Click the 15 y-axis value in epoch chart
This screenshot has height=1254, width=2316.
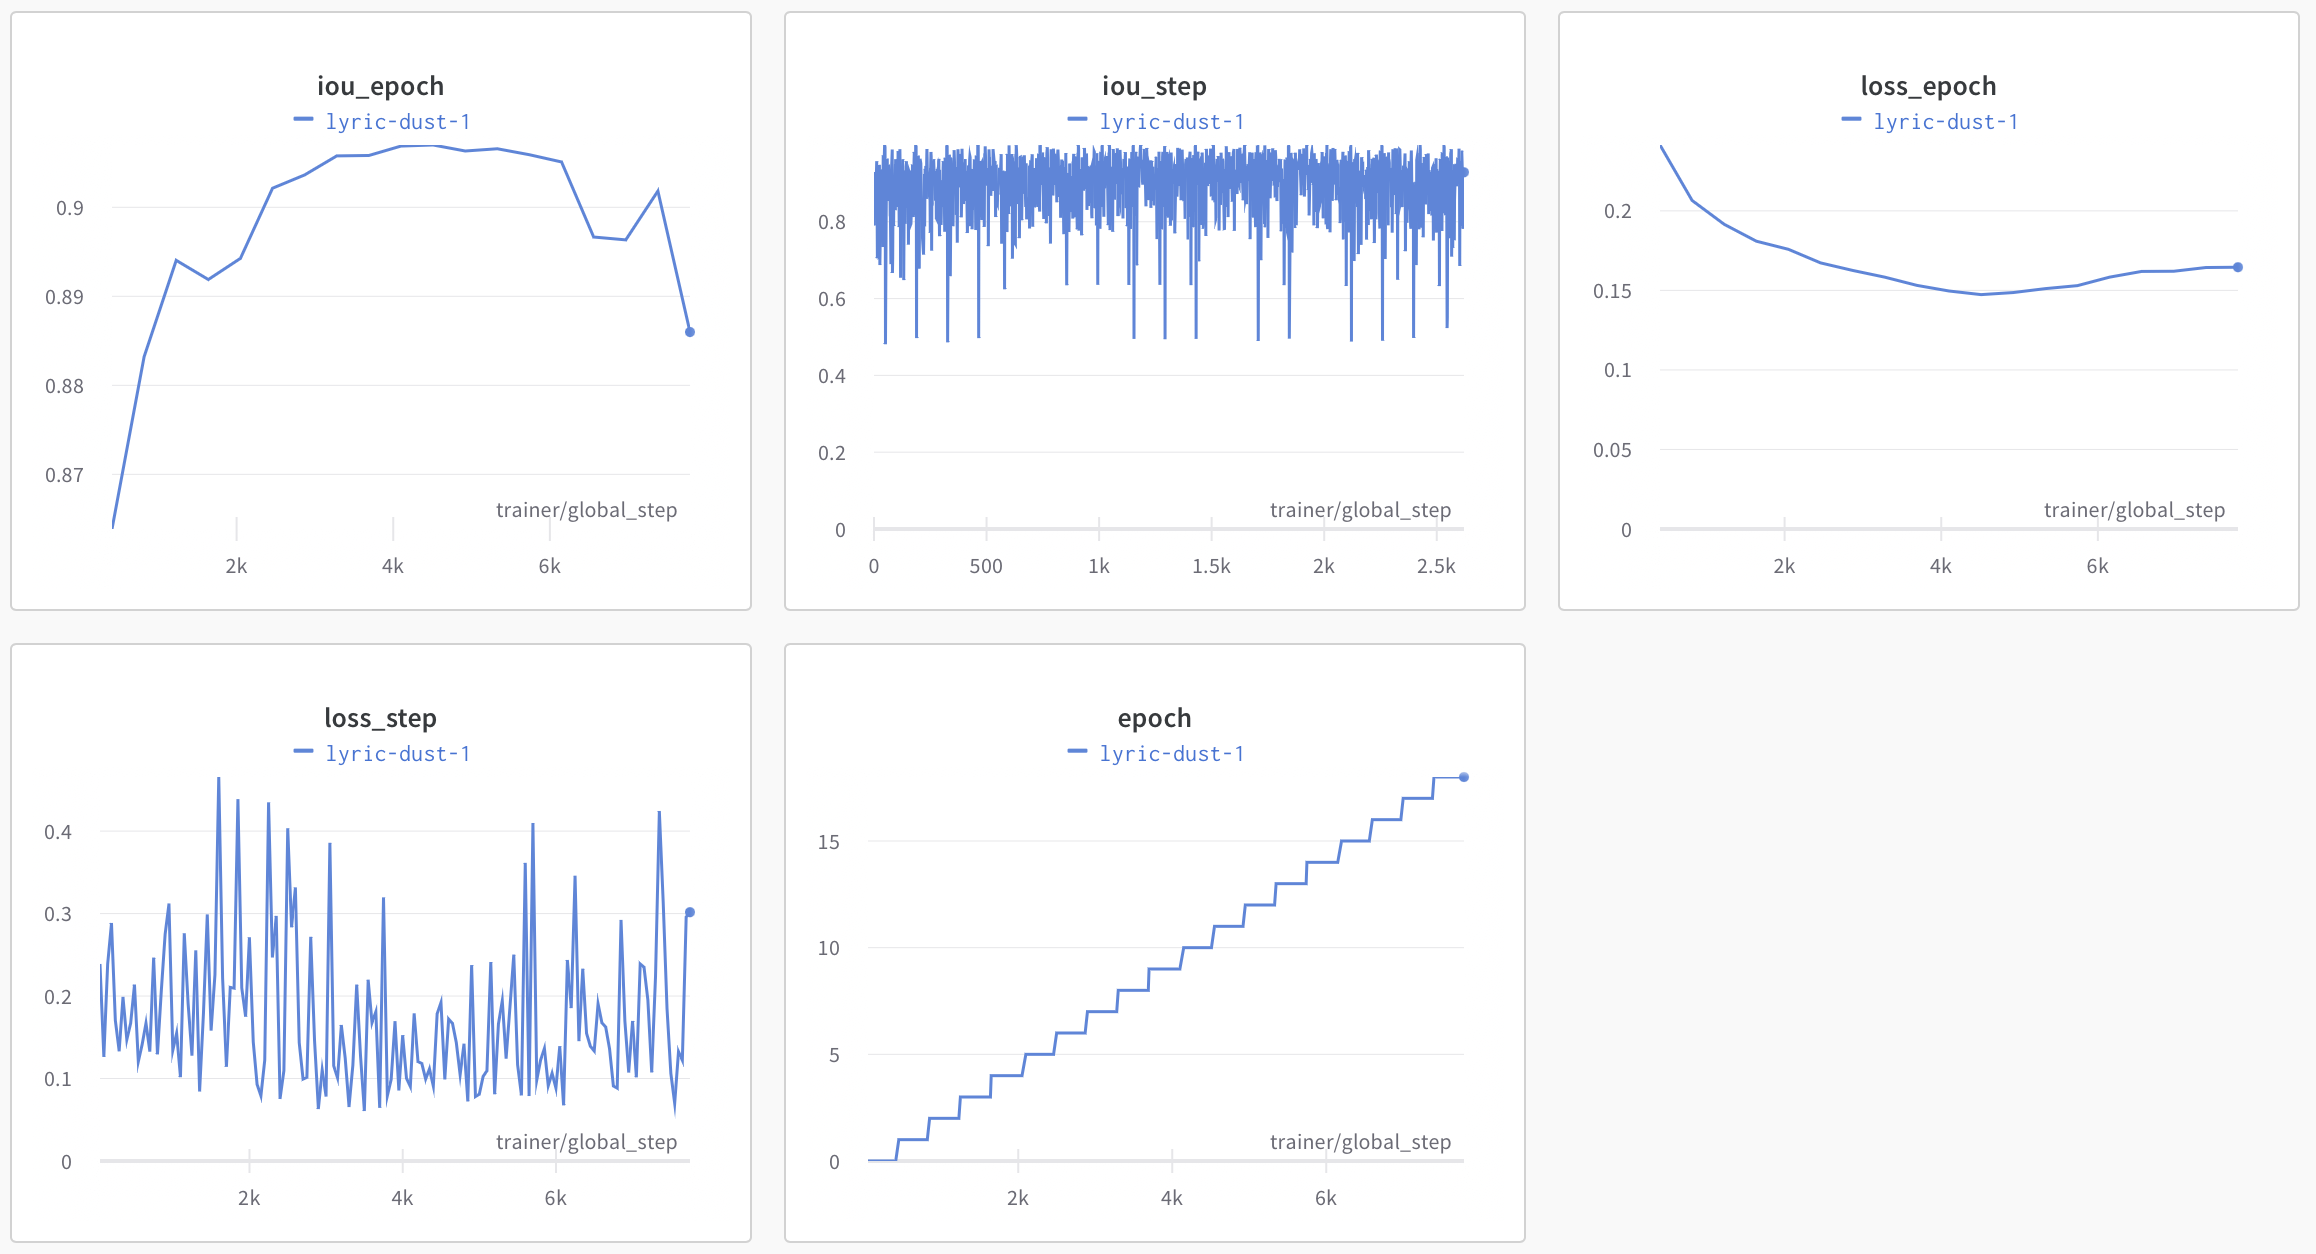click(x=829, y=842)
